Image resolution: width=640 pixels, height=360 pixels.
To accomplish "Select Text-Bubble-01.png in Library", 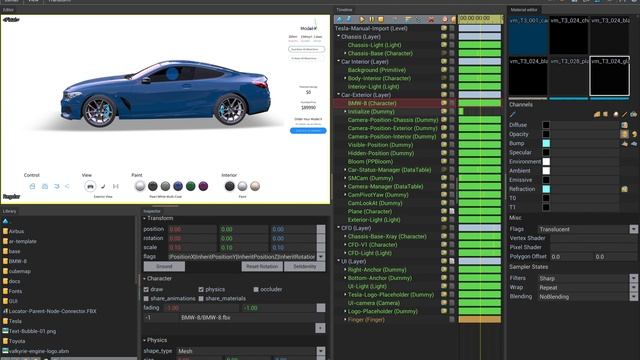I will [x=29, y=331].
